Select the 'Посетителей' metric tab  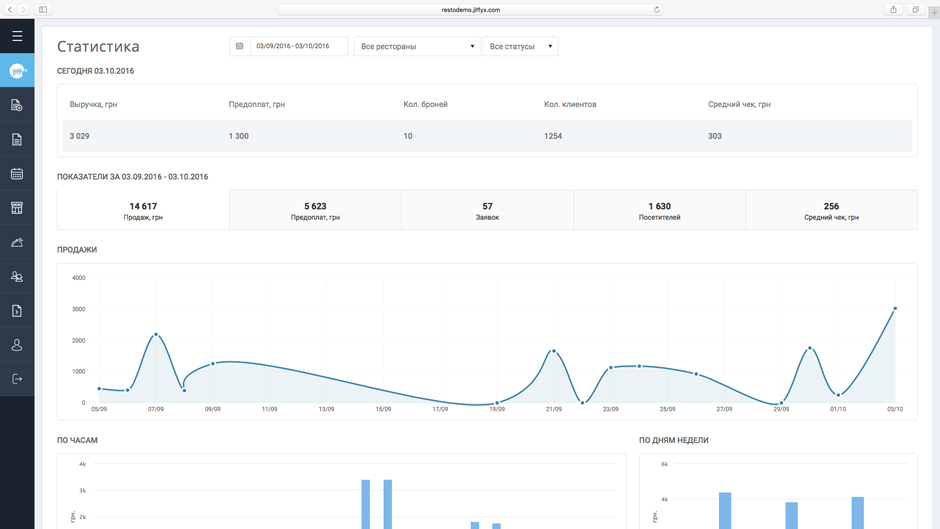point(659,210)
